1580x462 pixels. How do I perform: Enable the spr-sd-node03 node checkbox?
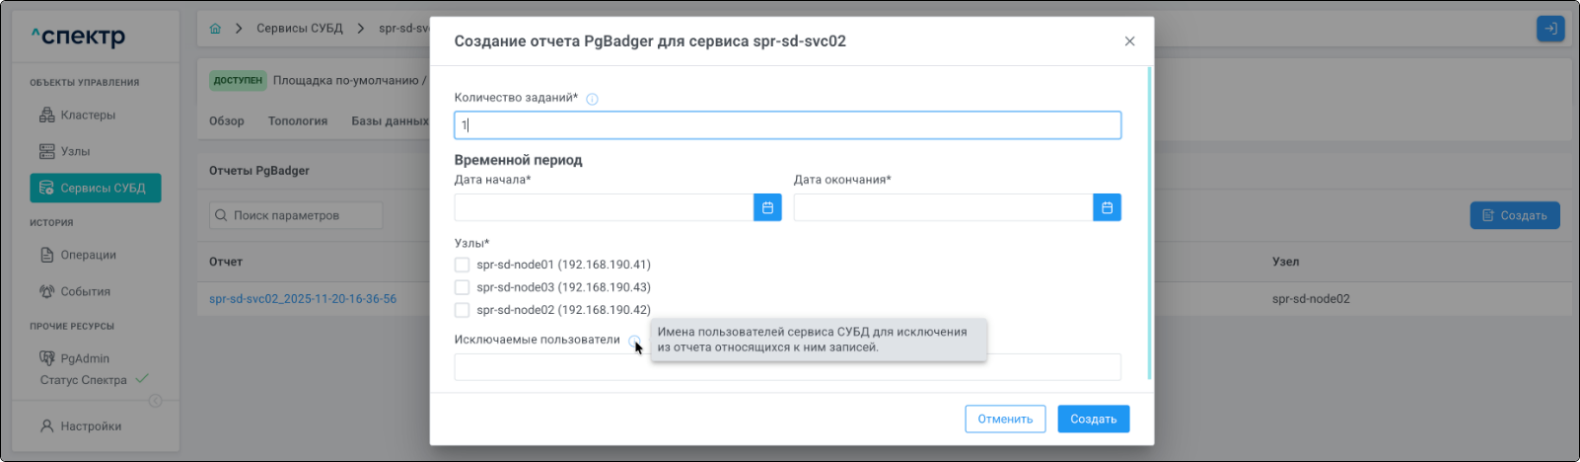tap(462, 288)
